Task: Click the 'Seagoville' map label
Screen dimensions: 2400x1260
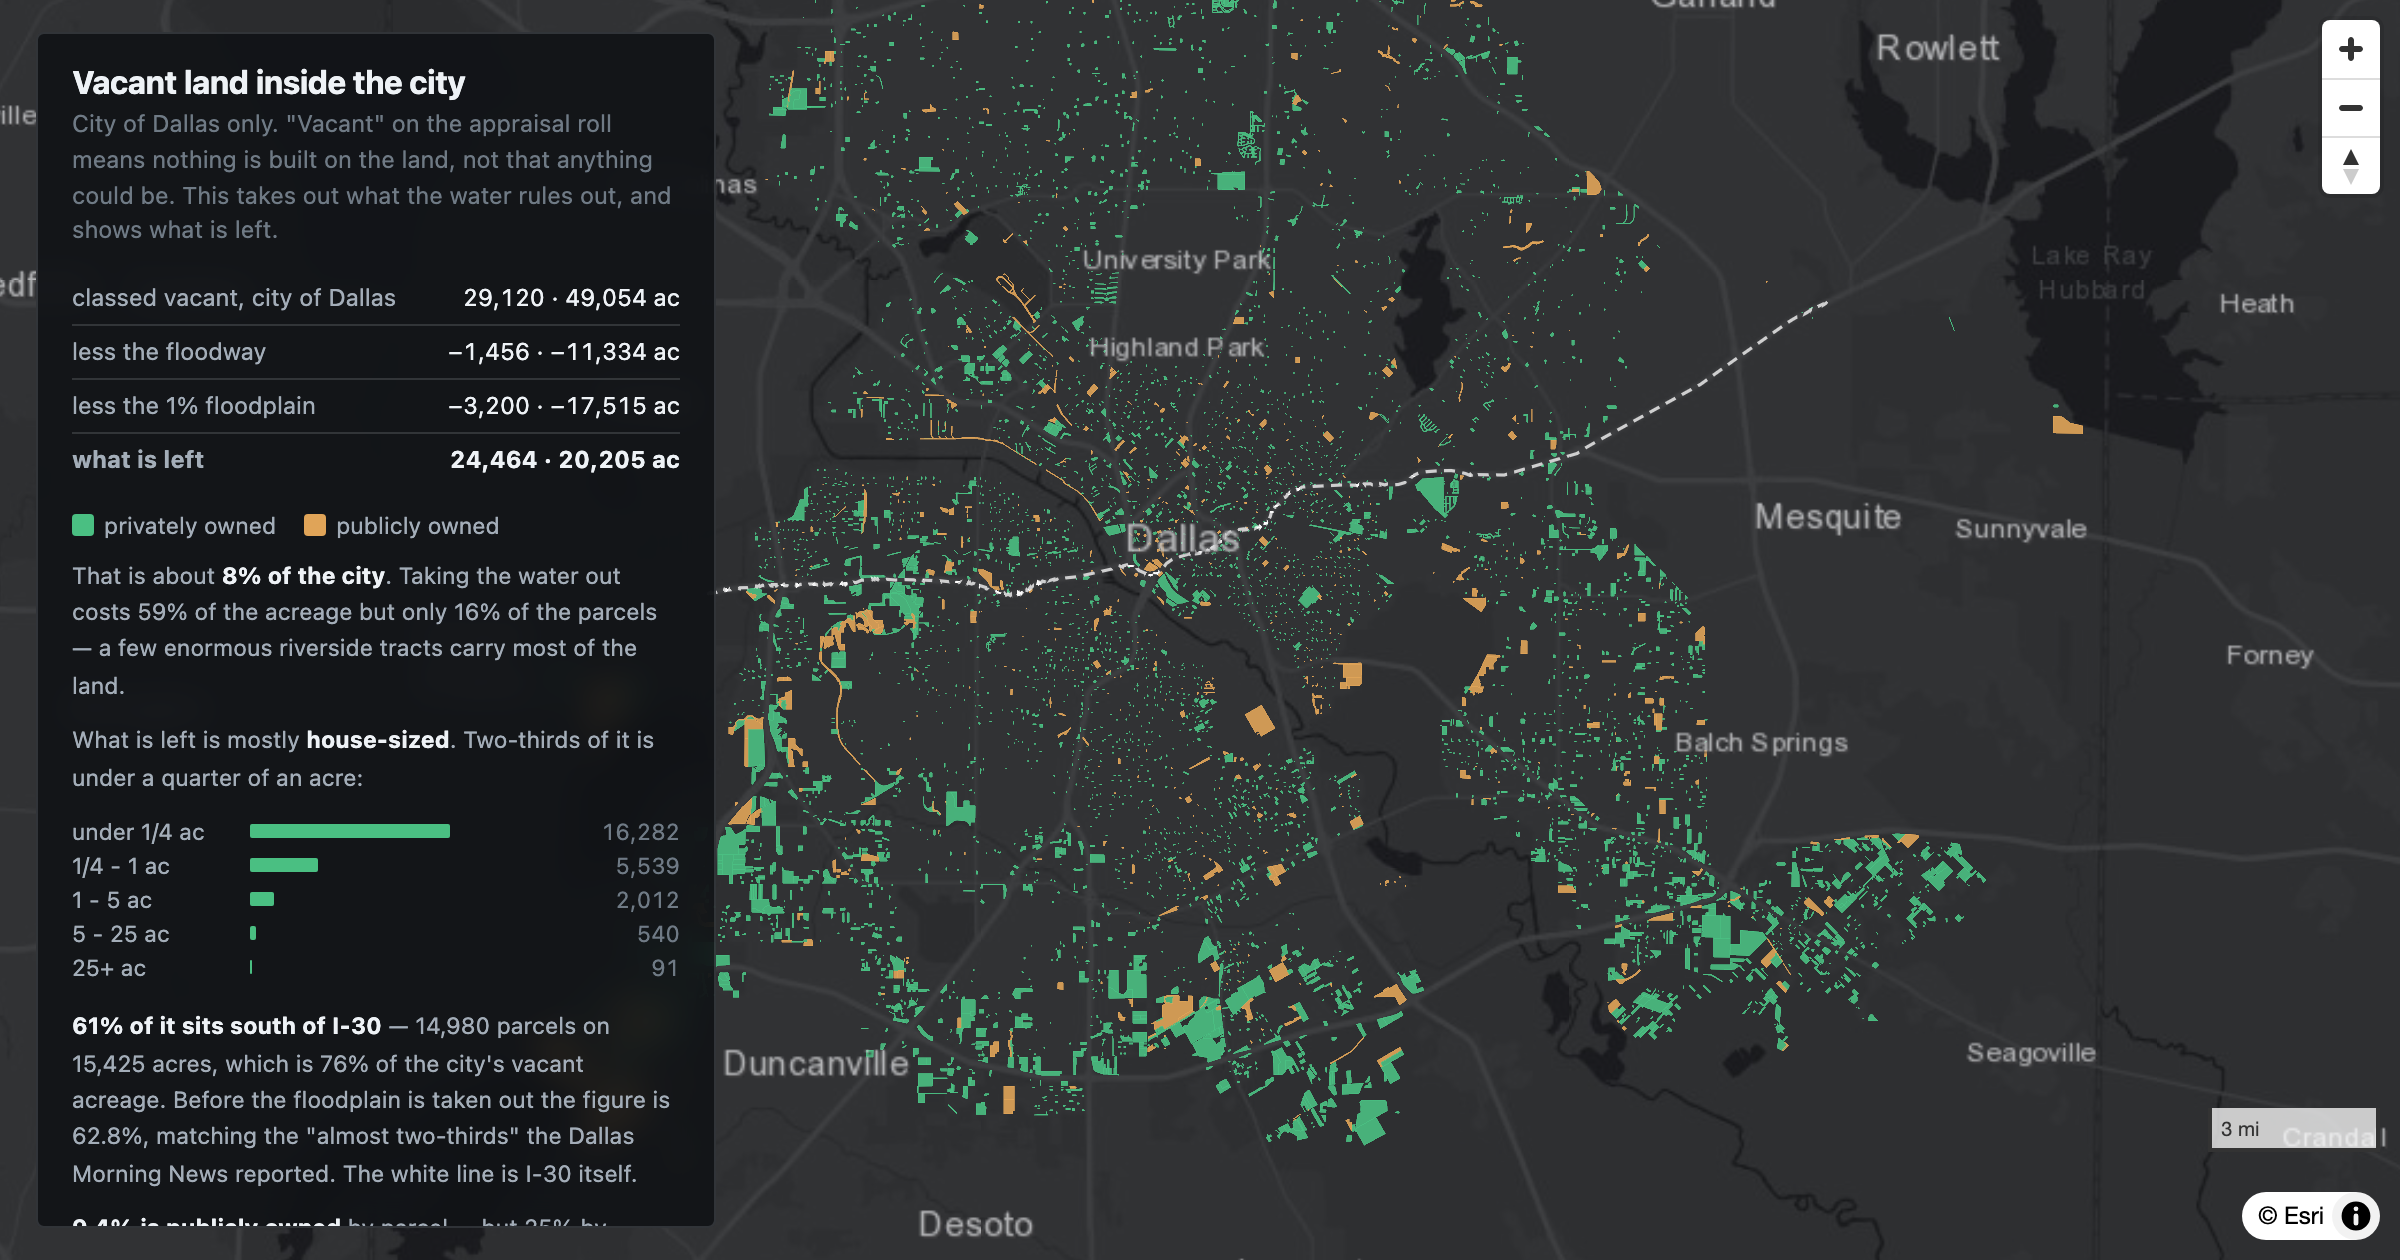Action: (2031, 1053)
